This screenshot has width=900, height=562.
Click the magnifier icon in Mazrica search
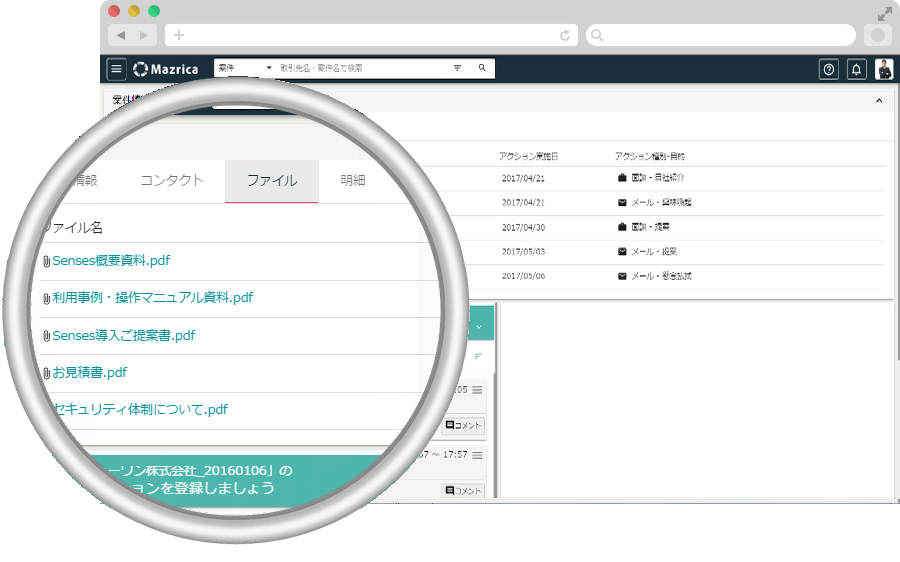pos(482,68)
